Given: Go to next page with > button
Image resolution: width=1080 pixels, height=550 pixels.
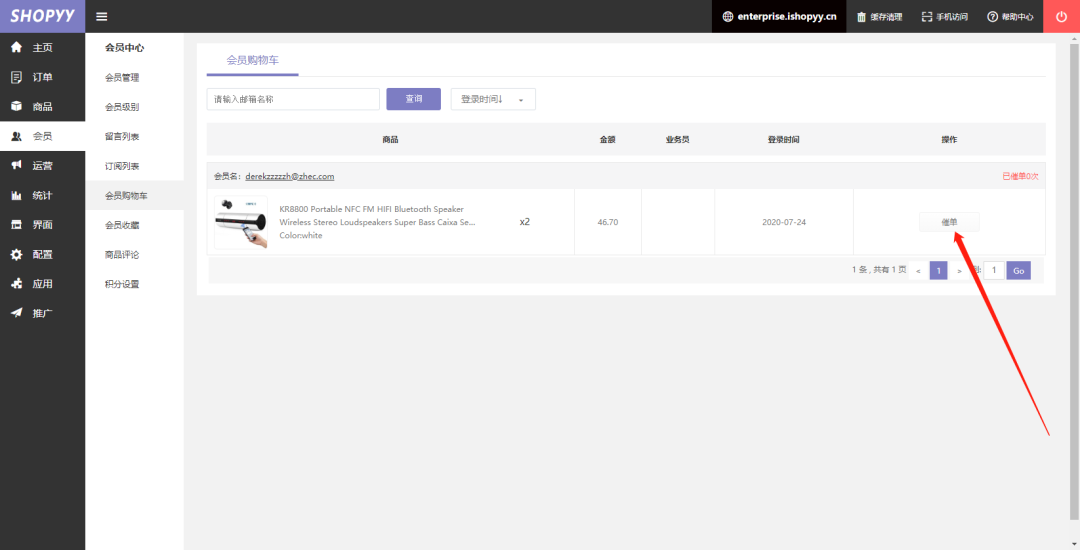Looking at the screenshot, I should [x=959, y=271].
